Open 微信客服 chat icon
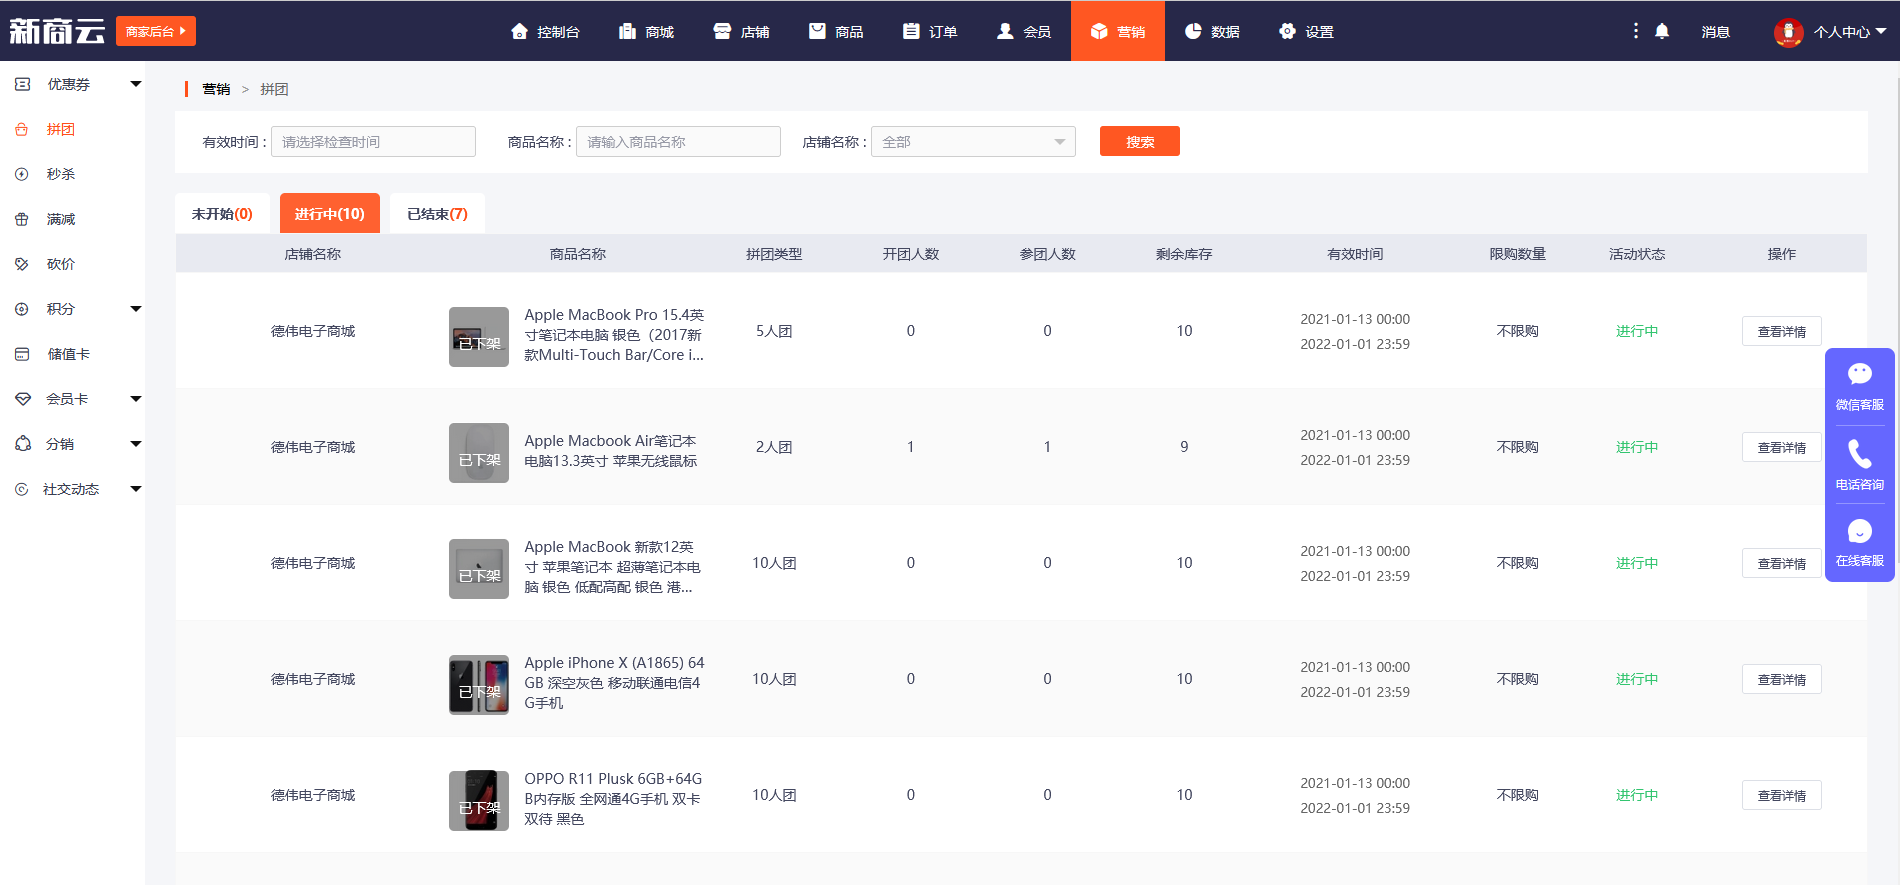 tap(1860, 374)
